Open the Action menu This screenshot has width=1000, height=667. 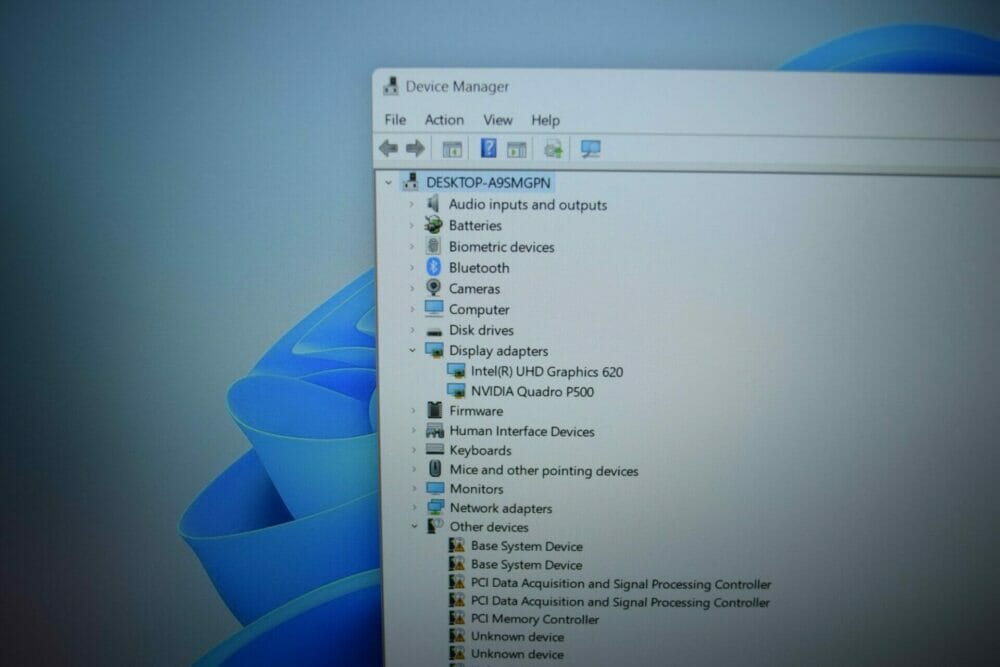pos(445,120)
